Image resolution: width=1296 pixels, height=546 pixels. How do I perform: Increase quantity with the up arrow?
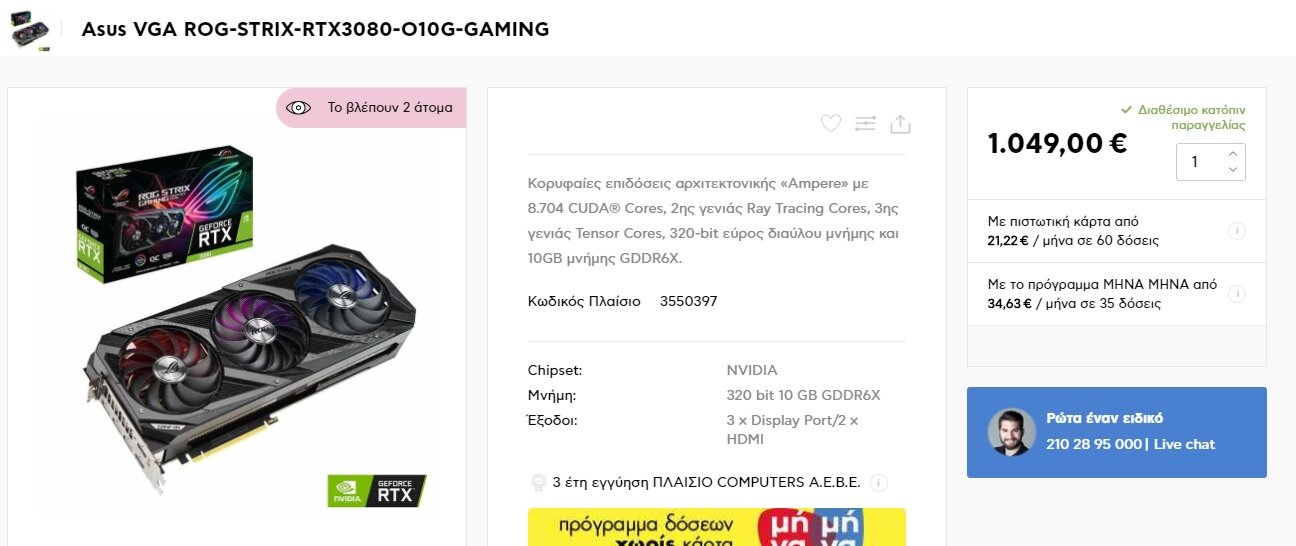pos(1233,153)
